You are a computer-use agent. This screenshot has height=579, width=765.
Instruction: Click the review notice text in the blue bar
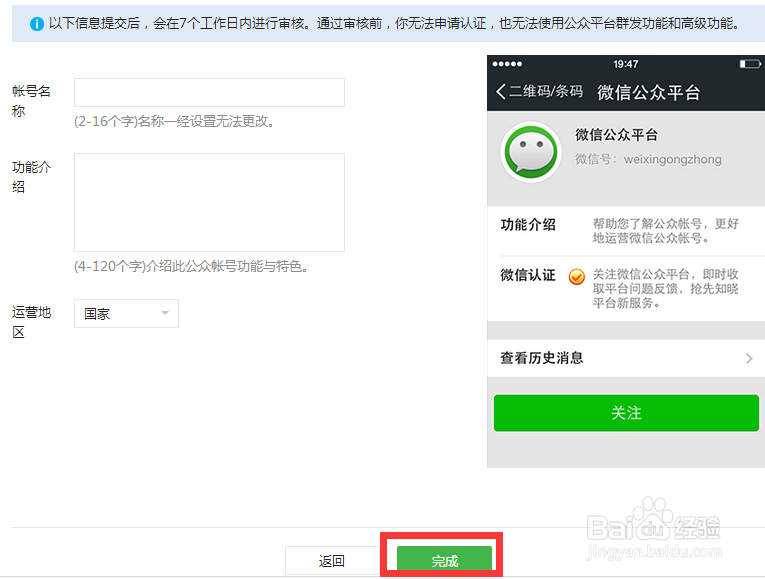(394, 23)
